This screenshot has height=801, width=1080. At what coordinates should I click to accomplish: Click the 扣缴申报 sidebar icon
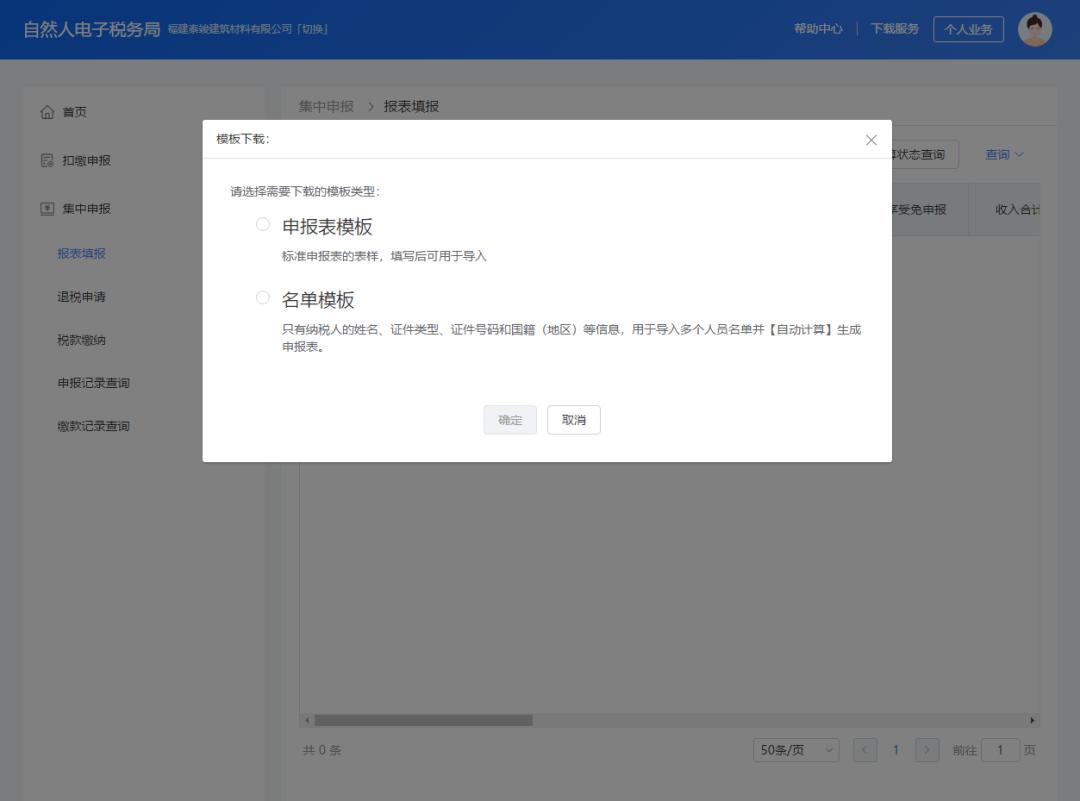coord(47,160)
